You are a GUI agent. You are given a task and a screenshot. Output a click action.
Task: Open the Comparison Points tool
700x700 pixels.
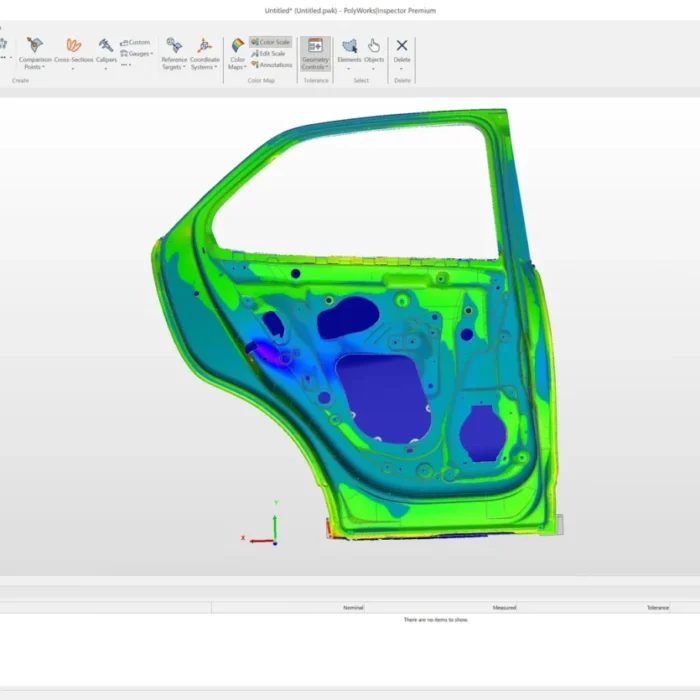coord(35,46)
